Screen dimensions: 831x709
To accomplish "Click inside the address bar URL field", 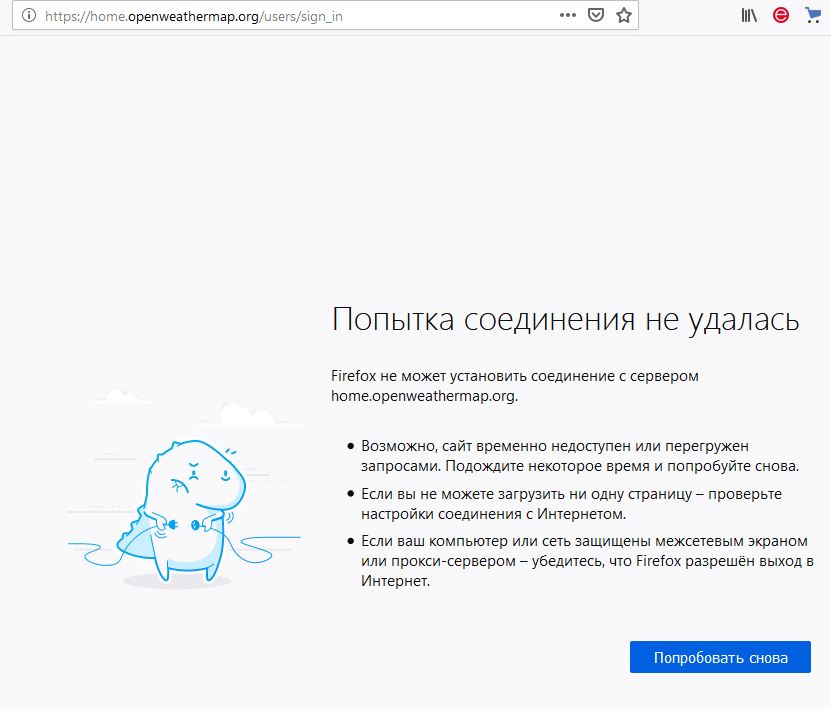I will click(x=250, y=15).
